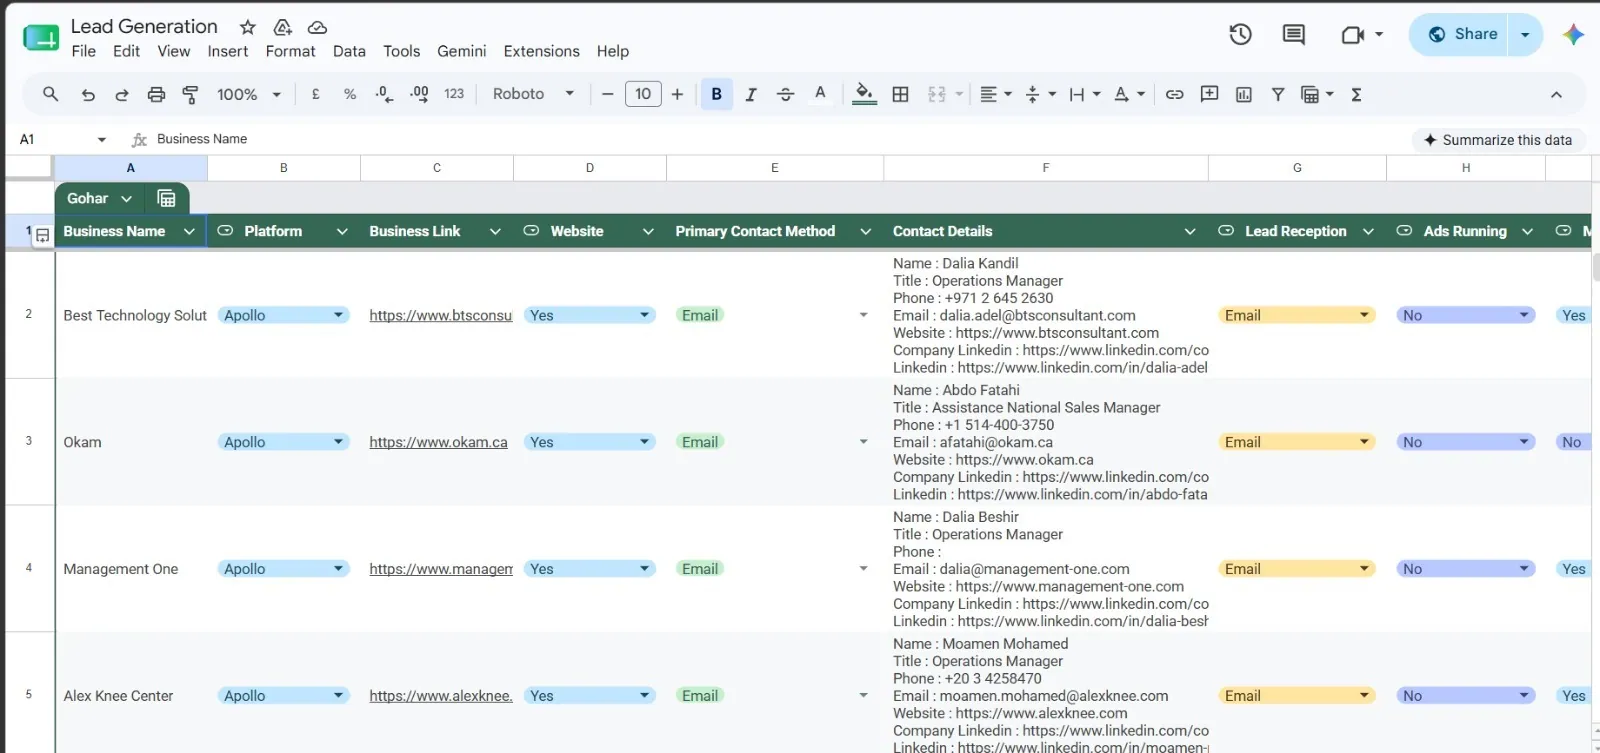Open the zoom 100% dropdown
Viewport: 1600px width, 753px height.
click(249, 94)
